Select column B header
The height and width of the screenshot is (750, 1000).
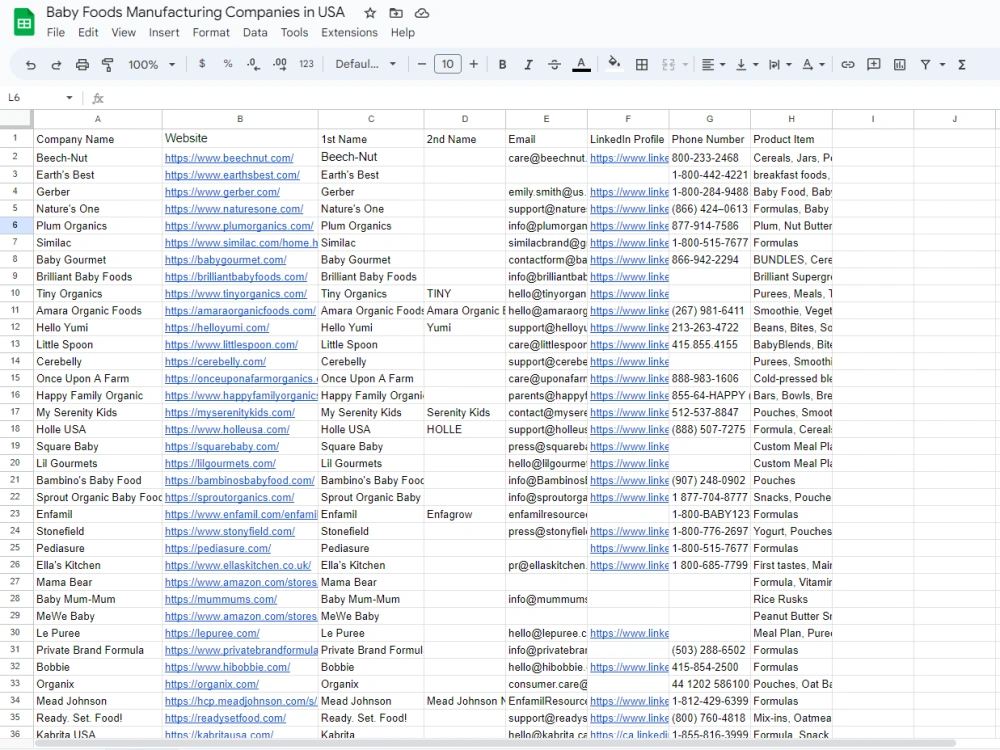pos(240,119)
